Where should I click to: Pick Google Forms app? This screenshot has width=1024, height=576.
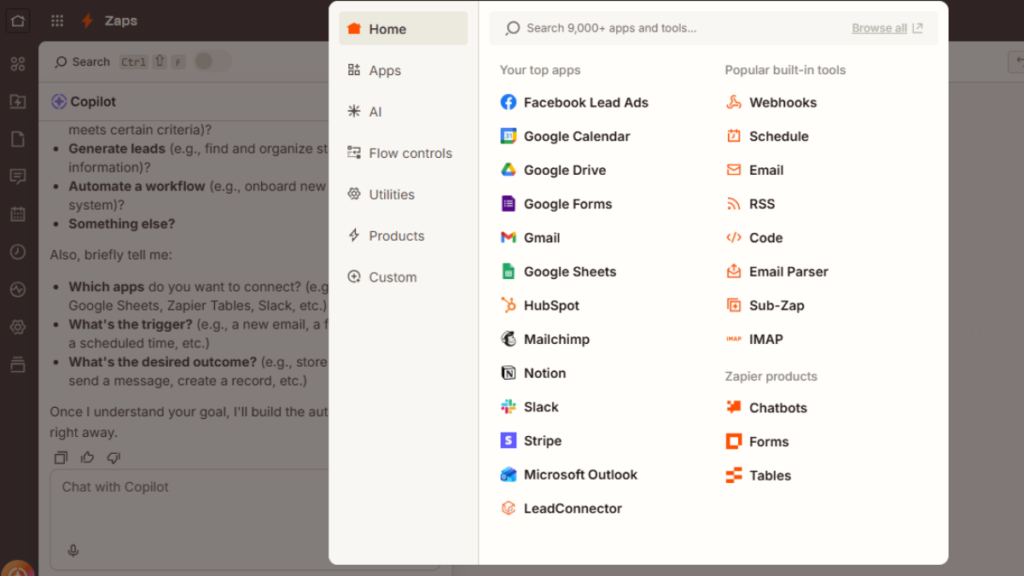pos(556,204)
